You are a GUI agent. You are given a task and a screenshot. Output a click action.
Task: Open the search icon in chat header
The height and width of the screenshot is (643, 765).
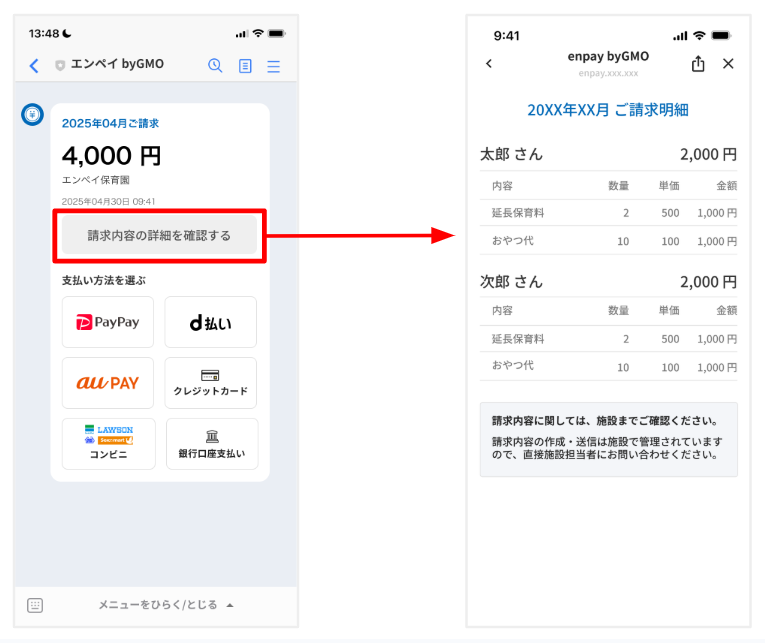215,65
